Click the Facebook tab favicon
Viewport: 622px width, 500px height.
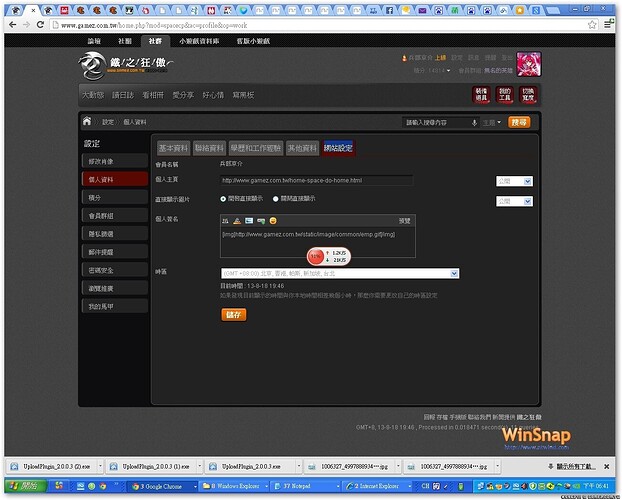[390, 11]
